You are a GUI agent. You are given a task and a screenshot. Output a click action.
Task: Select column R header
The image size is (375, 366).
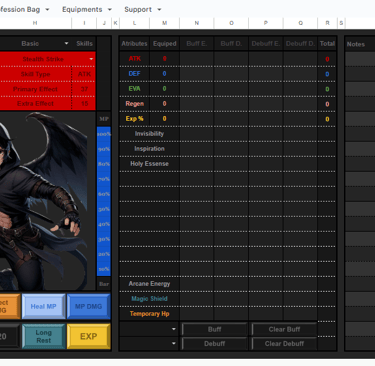pyautogui.click(x=327, y=23)
